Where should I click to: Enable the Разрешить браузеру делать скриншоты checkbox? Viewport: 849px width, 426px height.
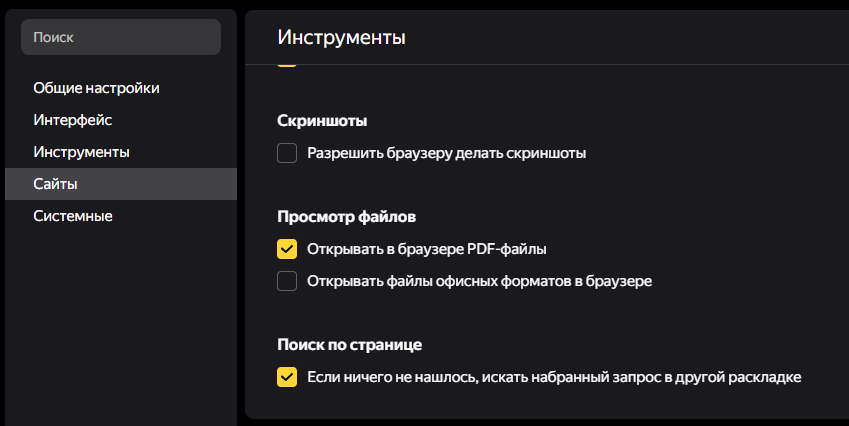[287, 153]
